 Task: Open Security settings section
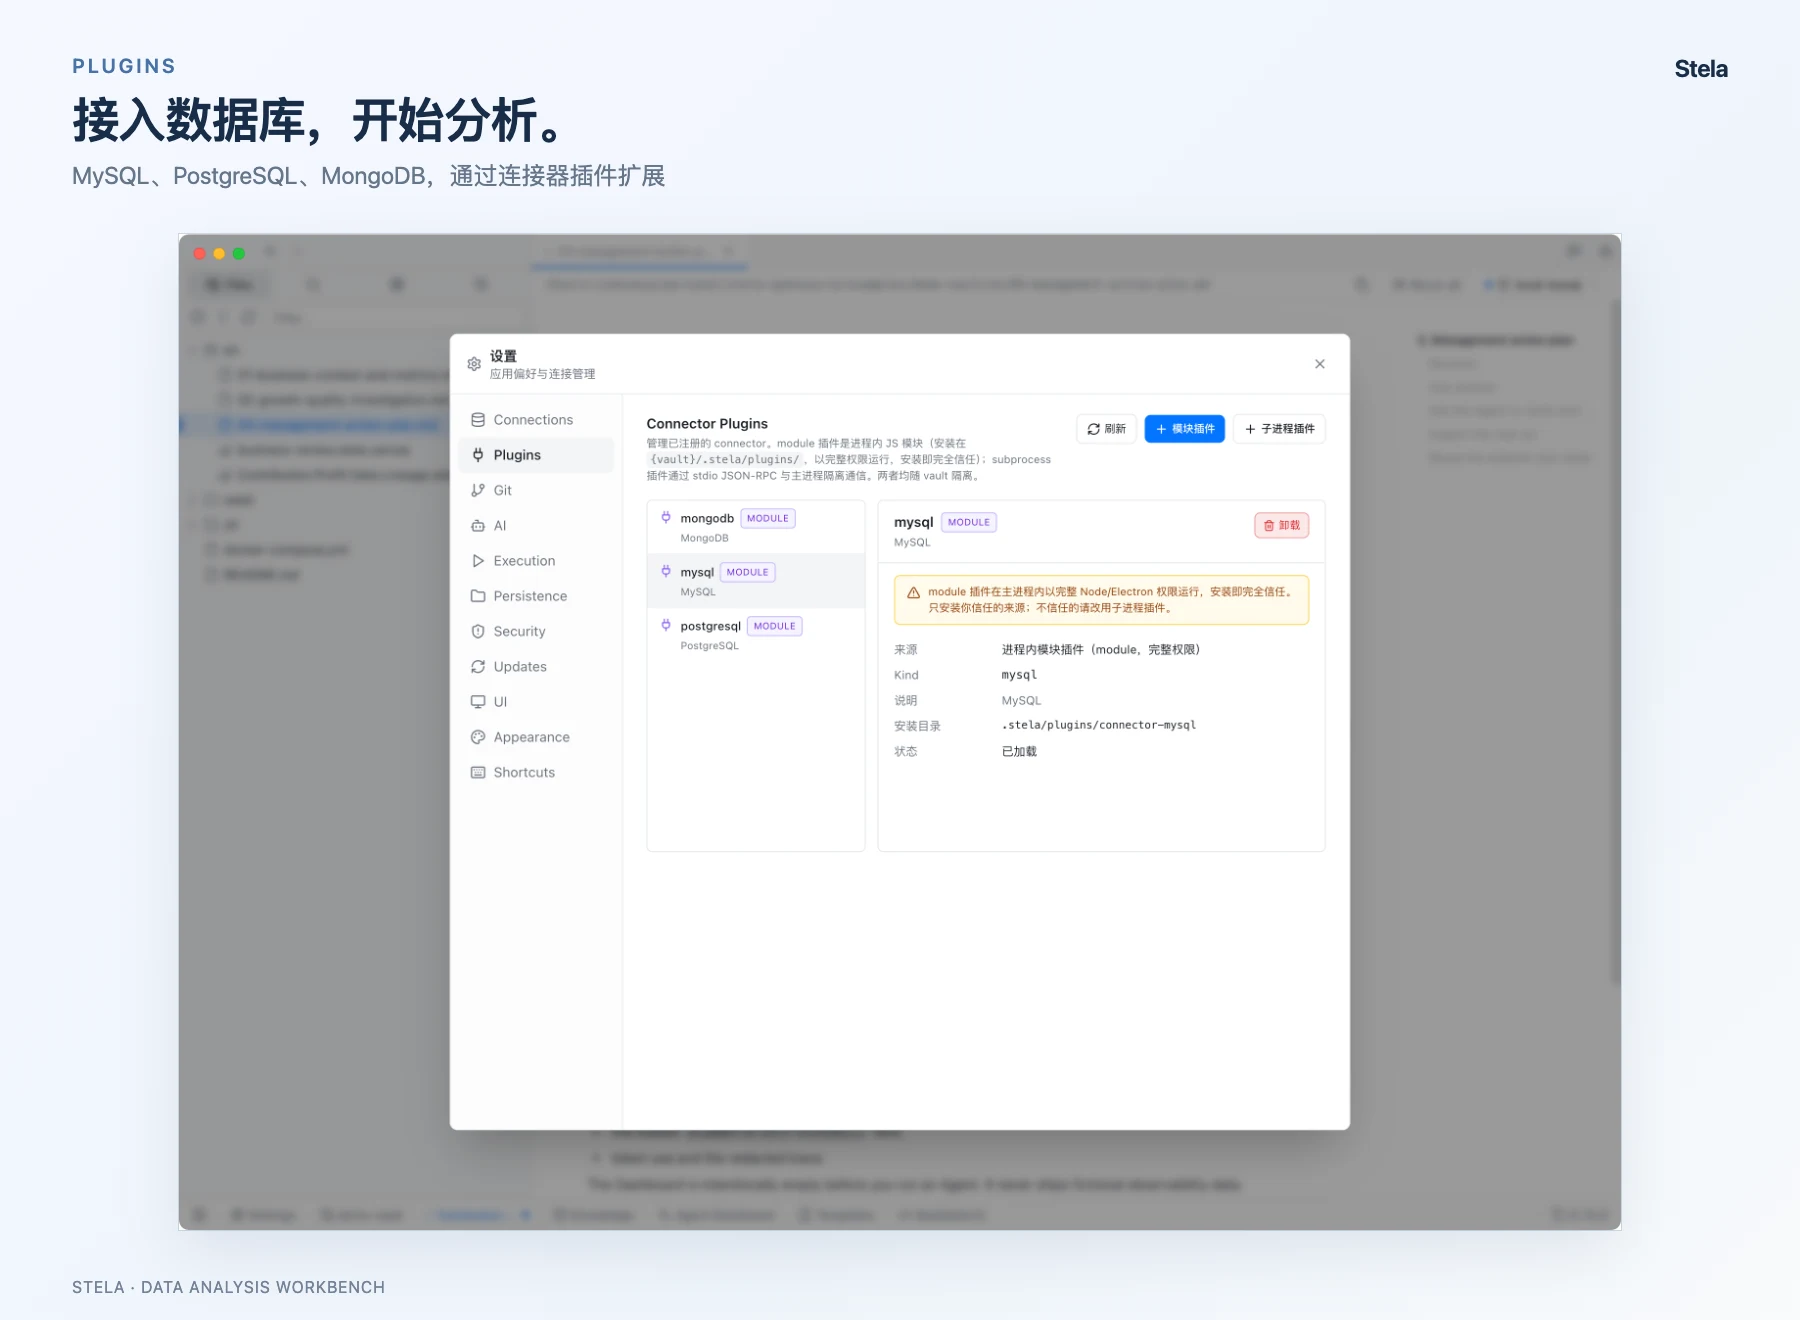click(x=536, y=632)
